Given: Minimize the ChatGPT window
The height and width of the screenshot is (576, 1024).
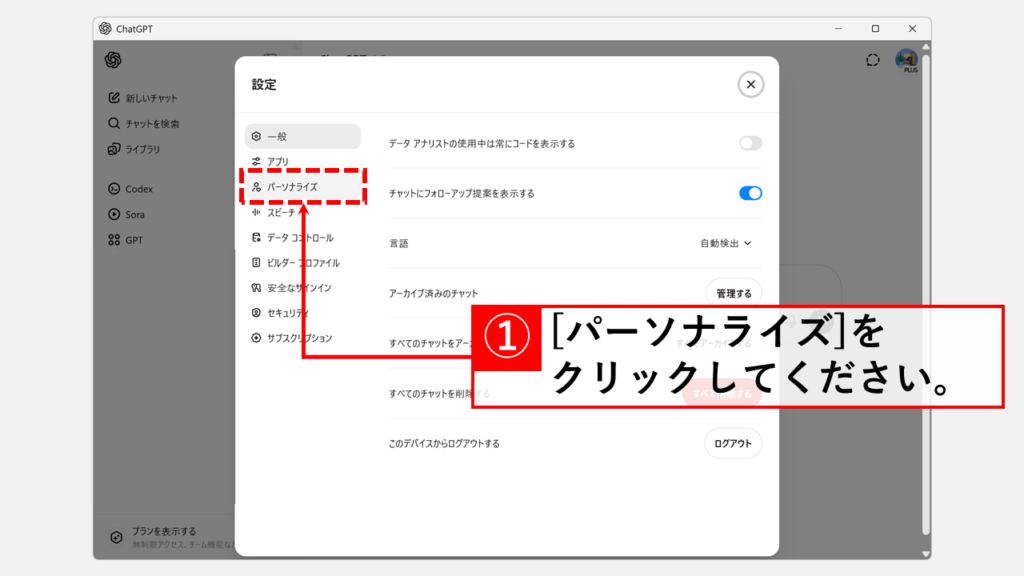Looking at the screenshot, I should click(x=839, y=29).
